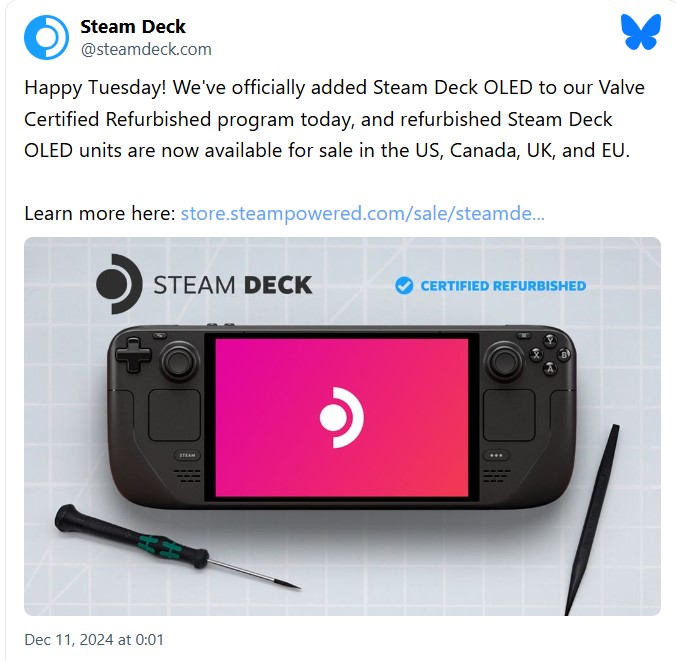The image size is (676, 661).
Task: Open the store.steampowered.com sale link
Action: coord(363,213)
